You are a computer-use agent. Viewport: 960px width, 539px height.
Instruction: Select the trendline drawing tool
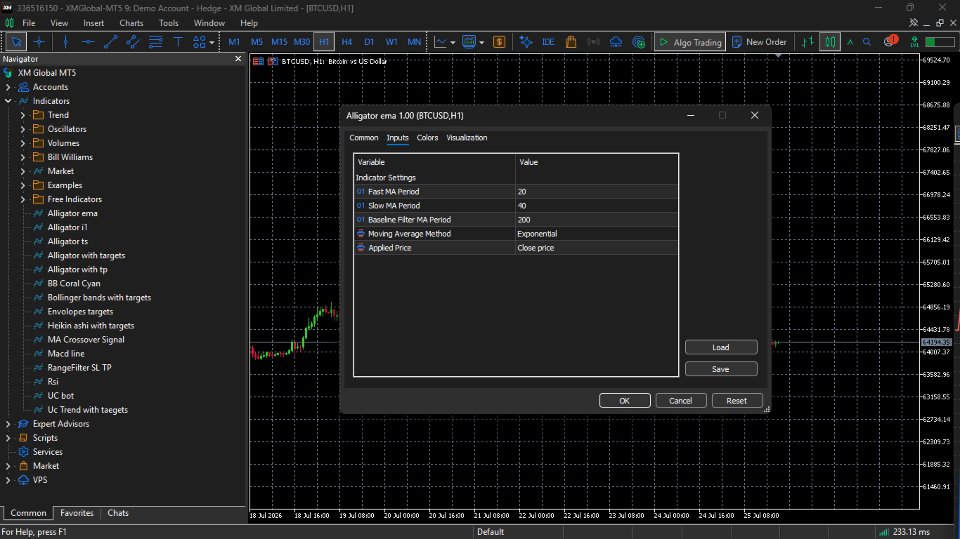coord(111,42)
